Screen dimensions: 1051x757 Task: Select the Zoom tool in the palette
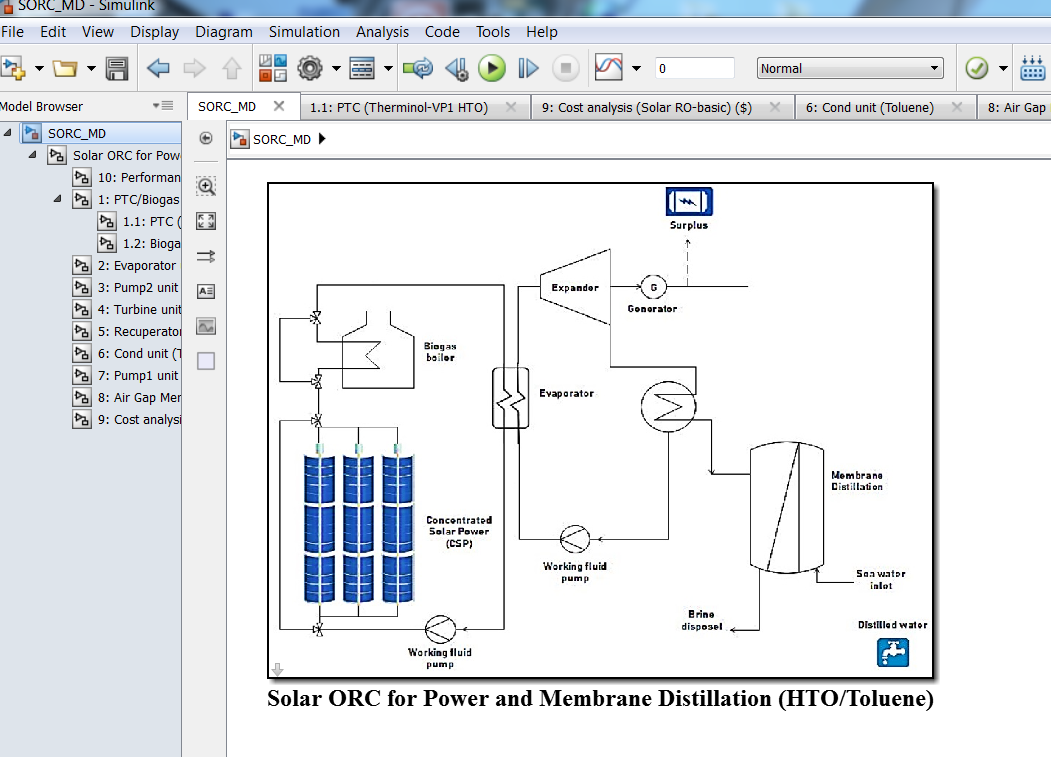point(205,186)
